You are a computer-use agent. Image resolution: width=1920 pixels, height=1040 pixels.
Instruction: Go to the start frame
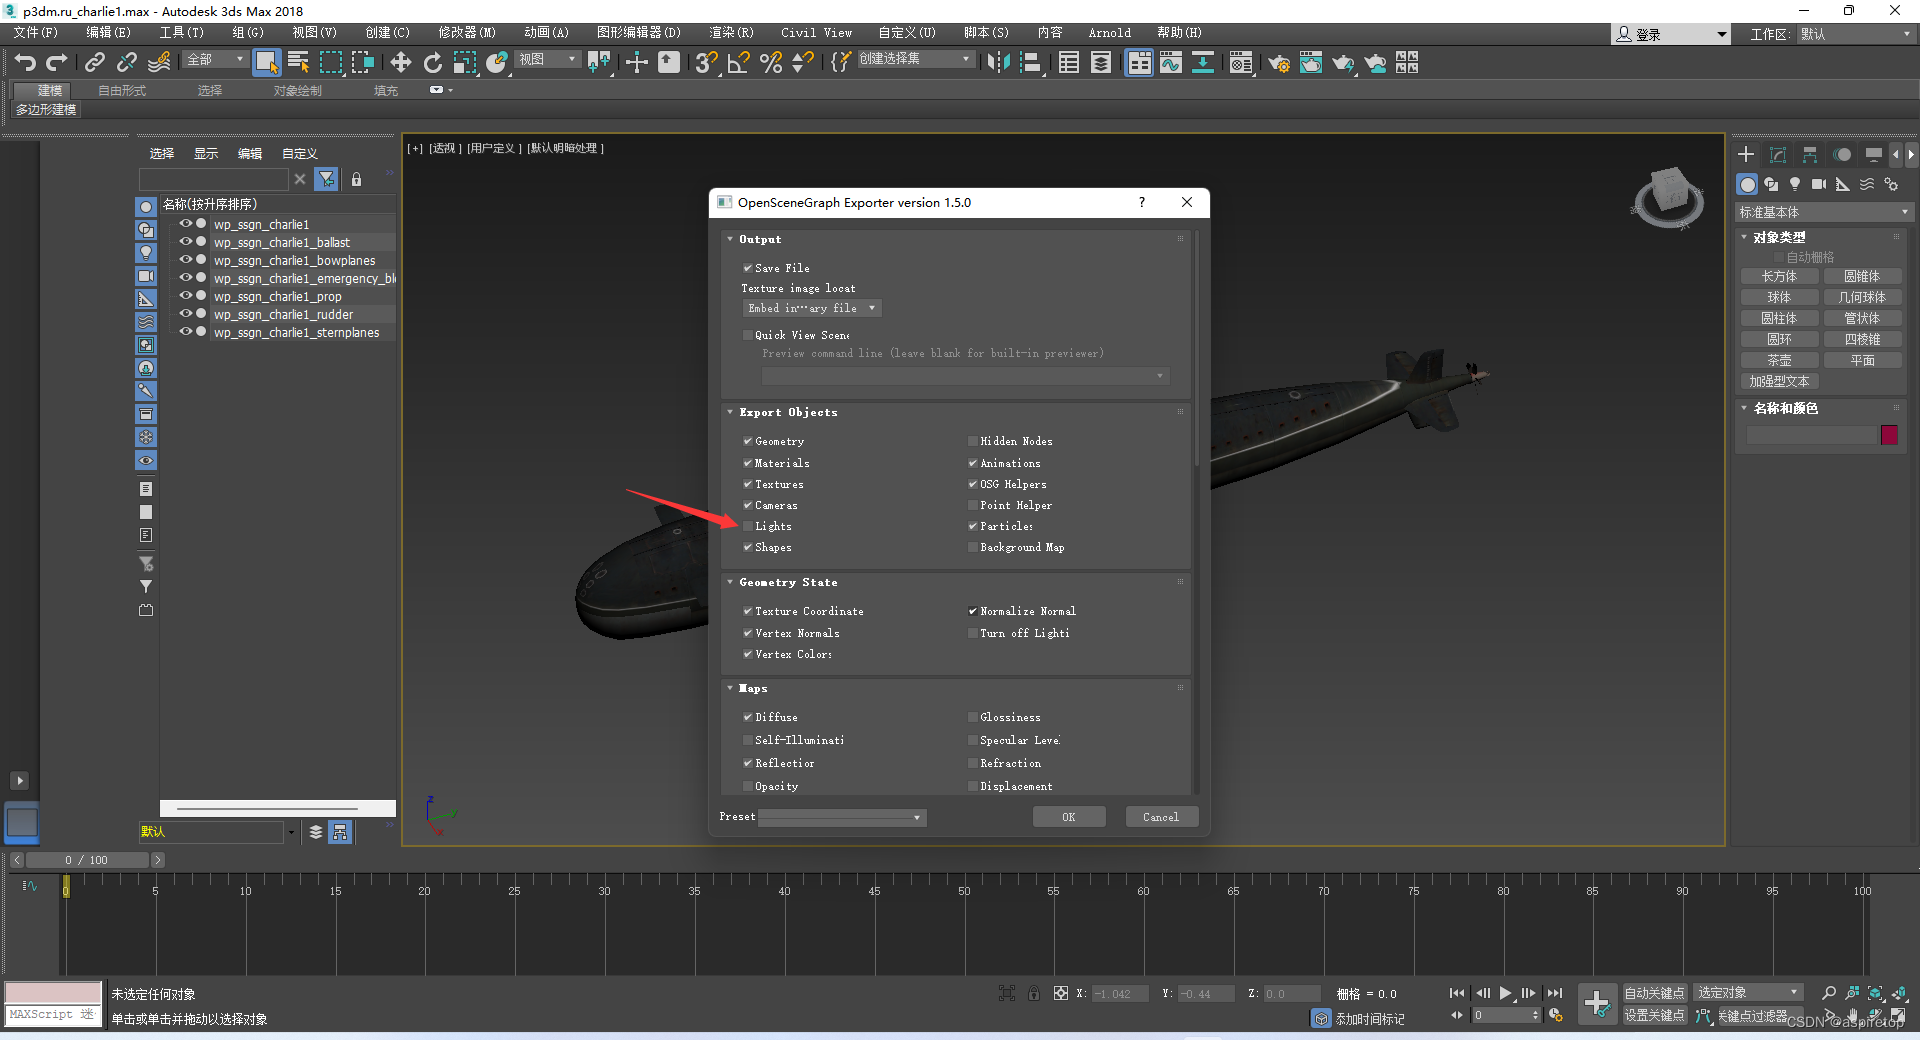pyautogui.click(x=1457, y=993)
